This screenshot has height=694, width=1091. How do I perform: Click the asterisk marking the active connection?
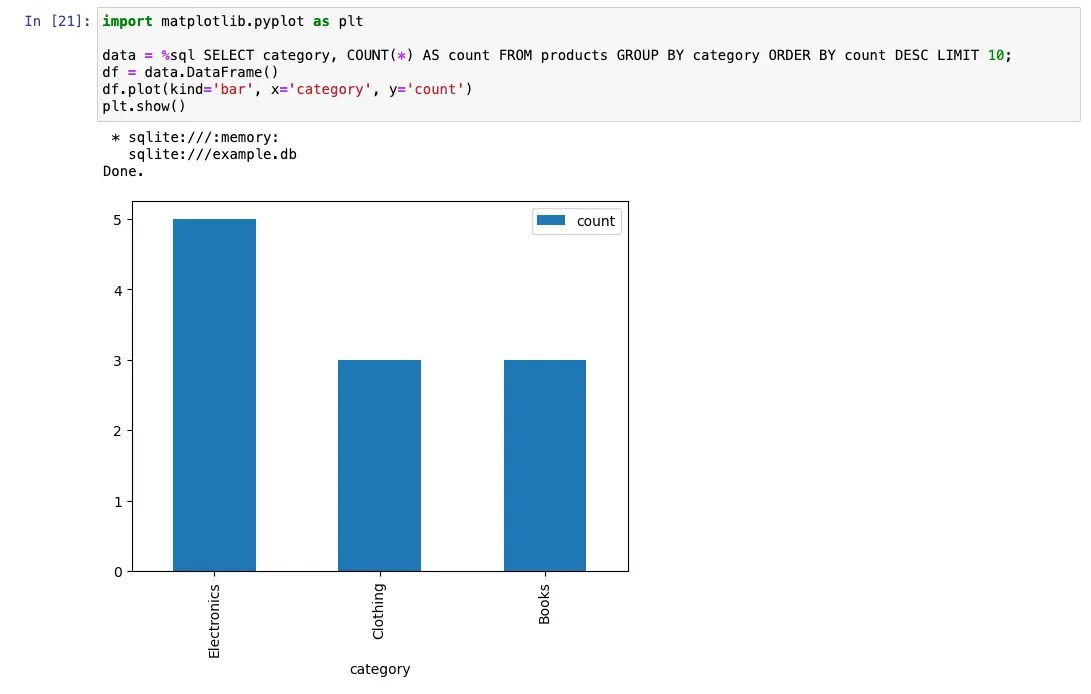115,137
